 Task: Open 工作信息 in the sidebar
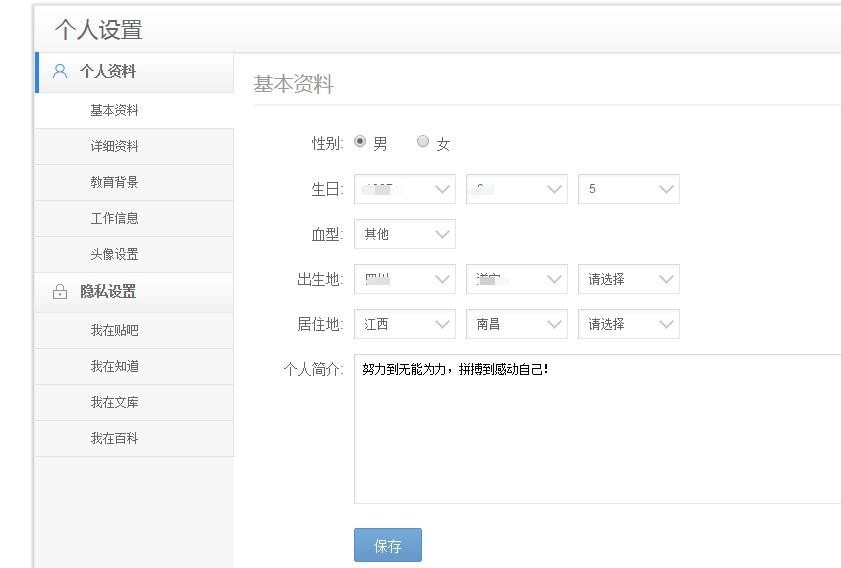[134, 218]
